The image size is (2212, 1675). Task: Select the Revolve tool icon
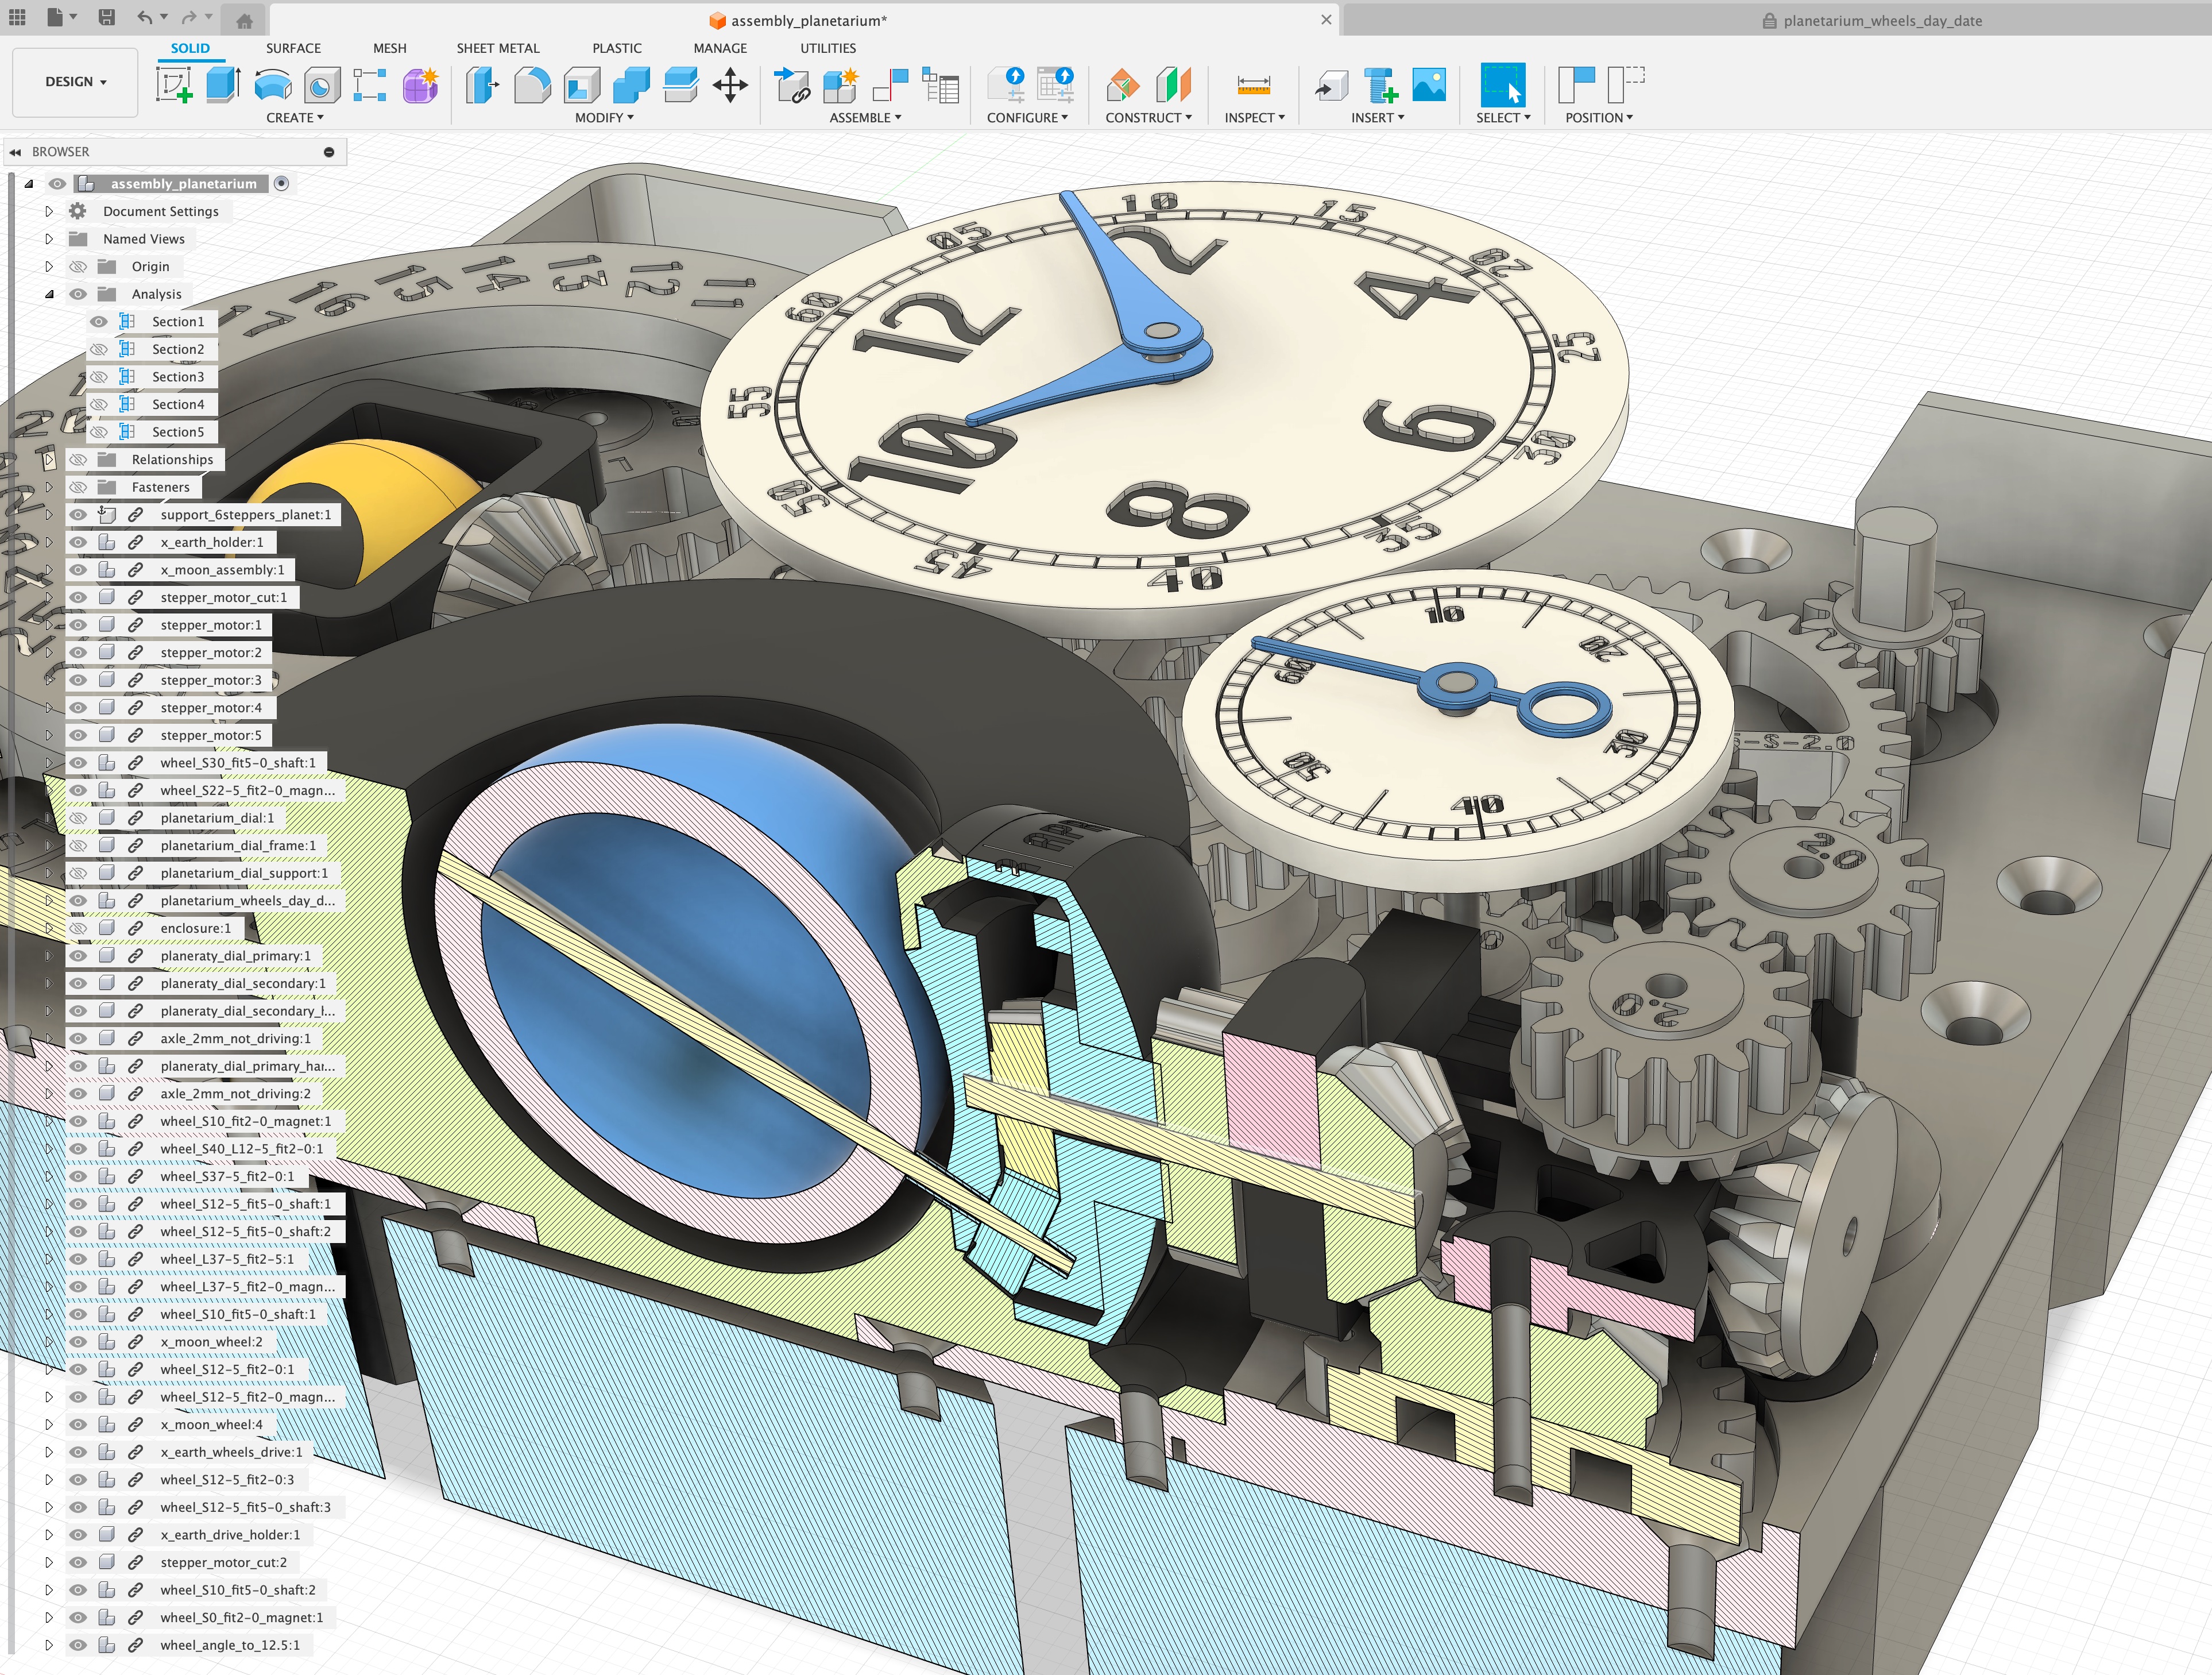(x=273, y=86)
